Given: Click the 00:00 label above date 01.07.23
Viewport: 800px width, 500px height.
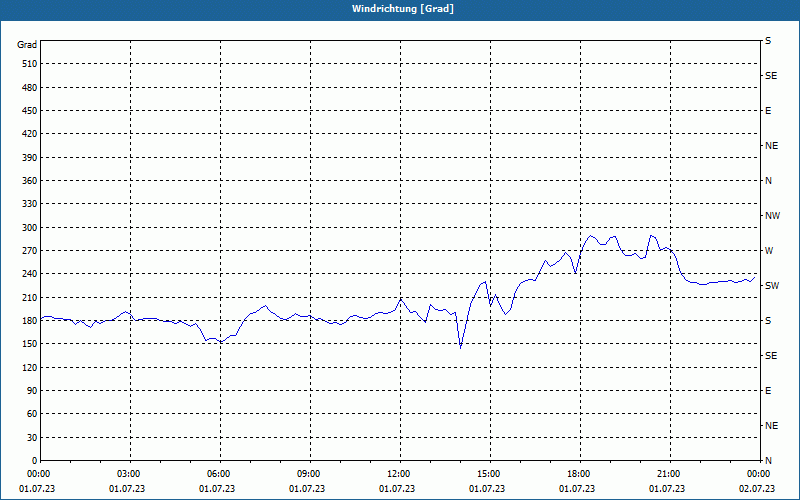Looking at the screenshot, I should point(38,474).
